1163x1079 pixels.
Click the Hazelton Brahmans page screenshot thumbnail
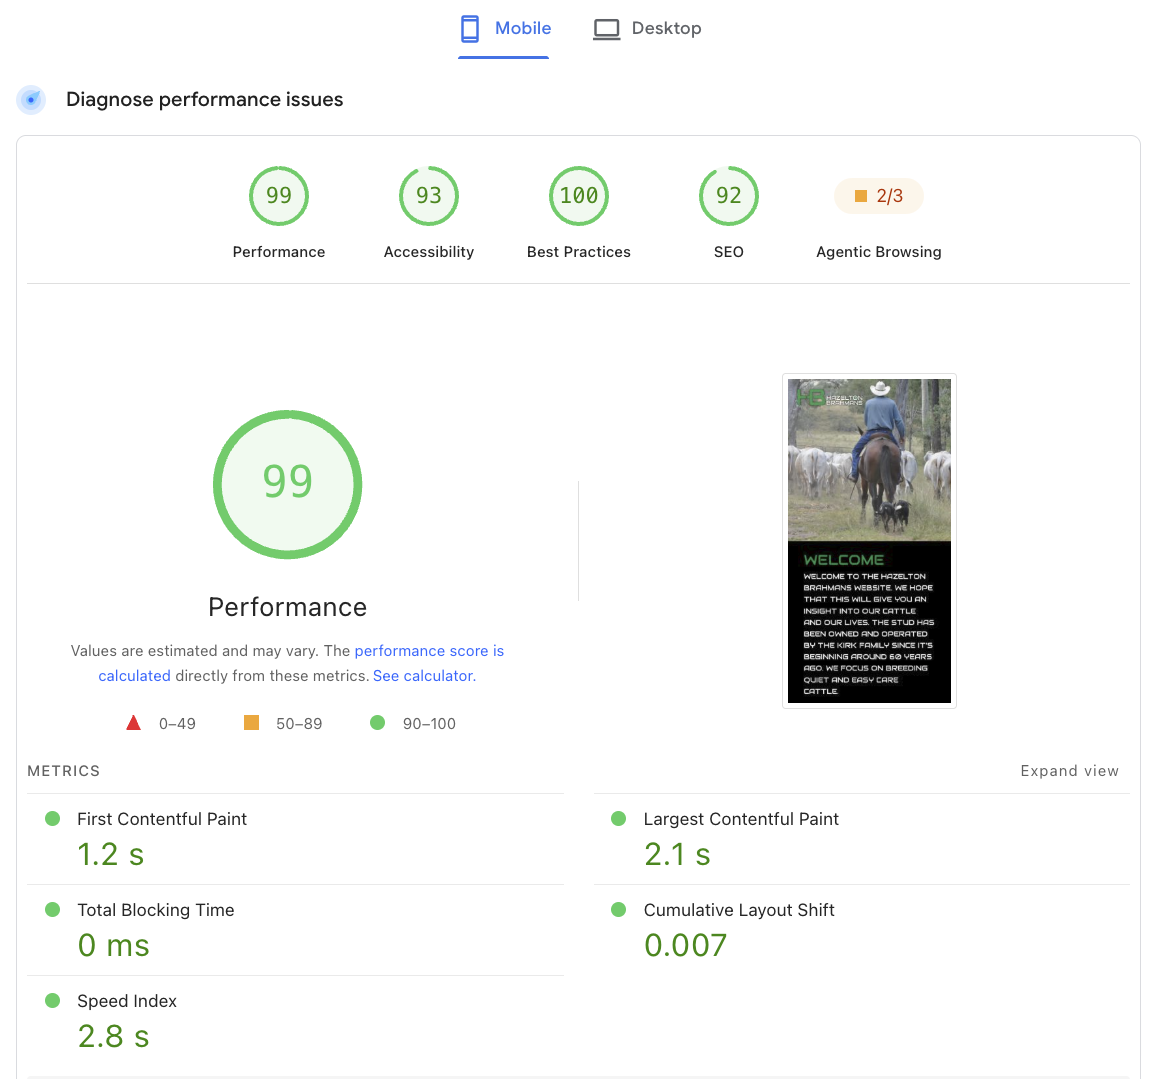[869, 541]
